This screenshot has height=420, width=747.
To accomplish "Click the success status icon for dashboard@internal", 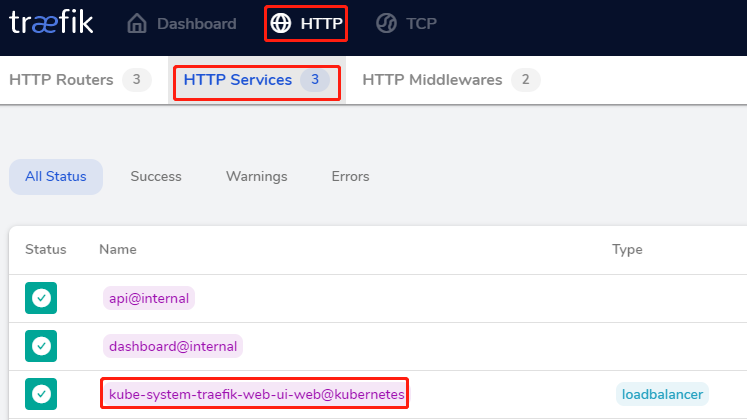I will click(x=41, y=346).
